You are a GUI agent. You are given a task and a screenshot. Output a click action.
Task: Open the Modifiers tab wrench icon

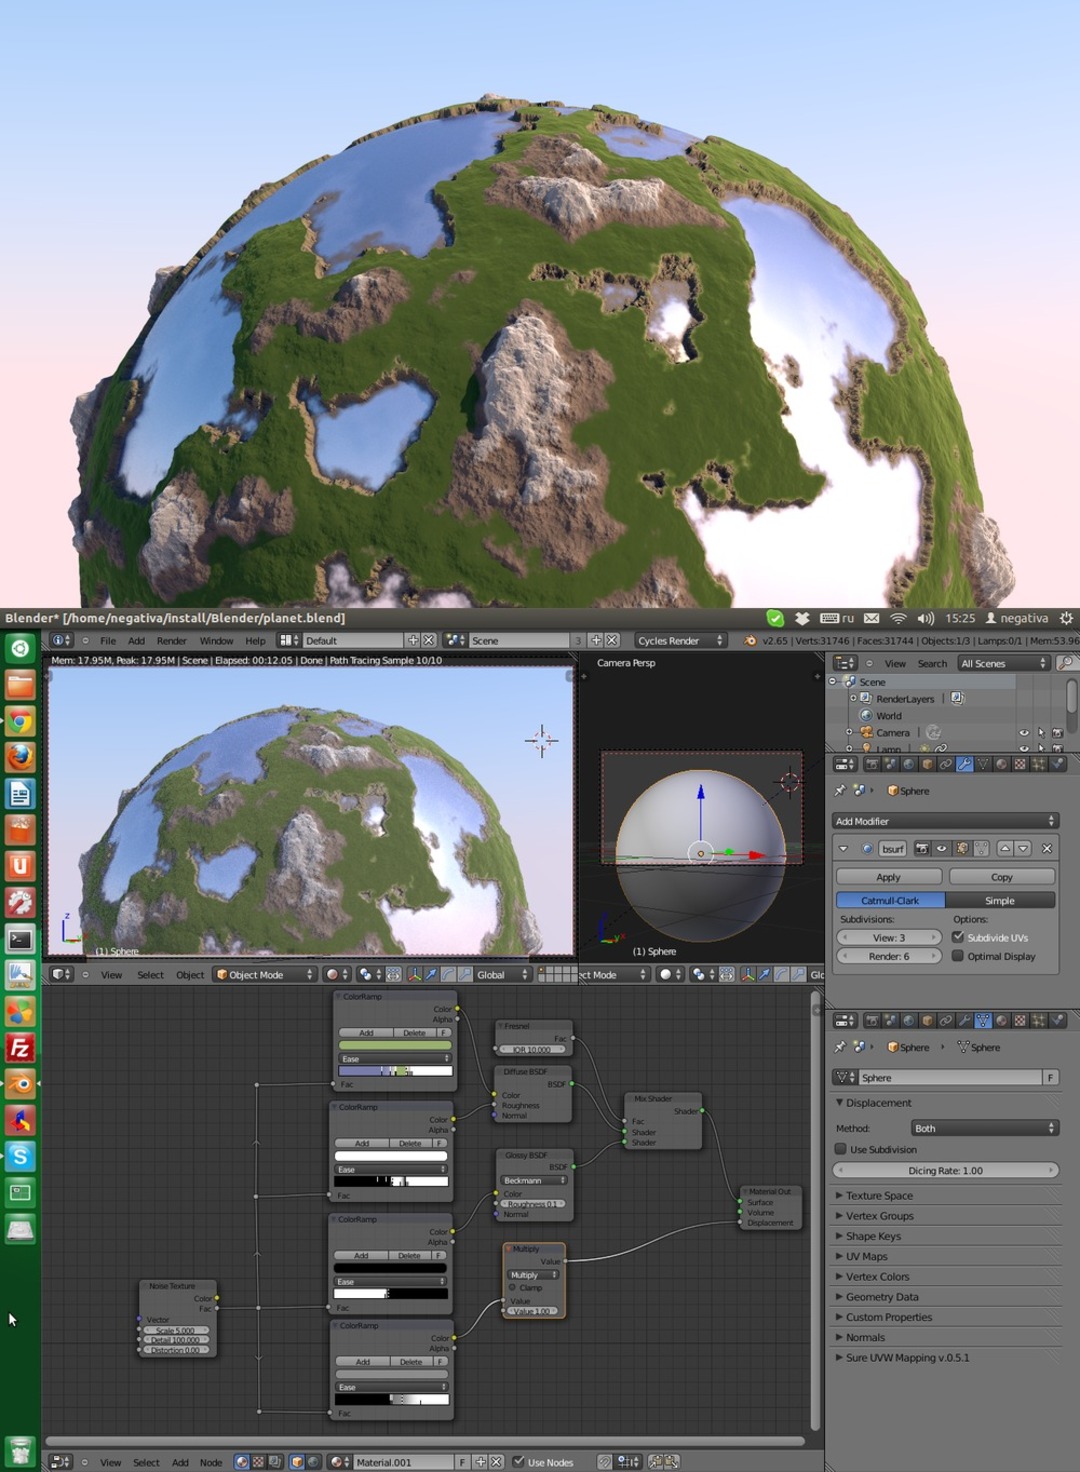tap(964, 765)
